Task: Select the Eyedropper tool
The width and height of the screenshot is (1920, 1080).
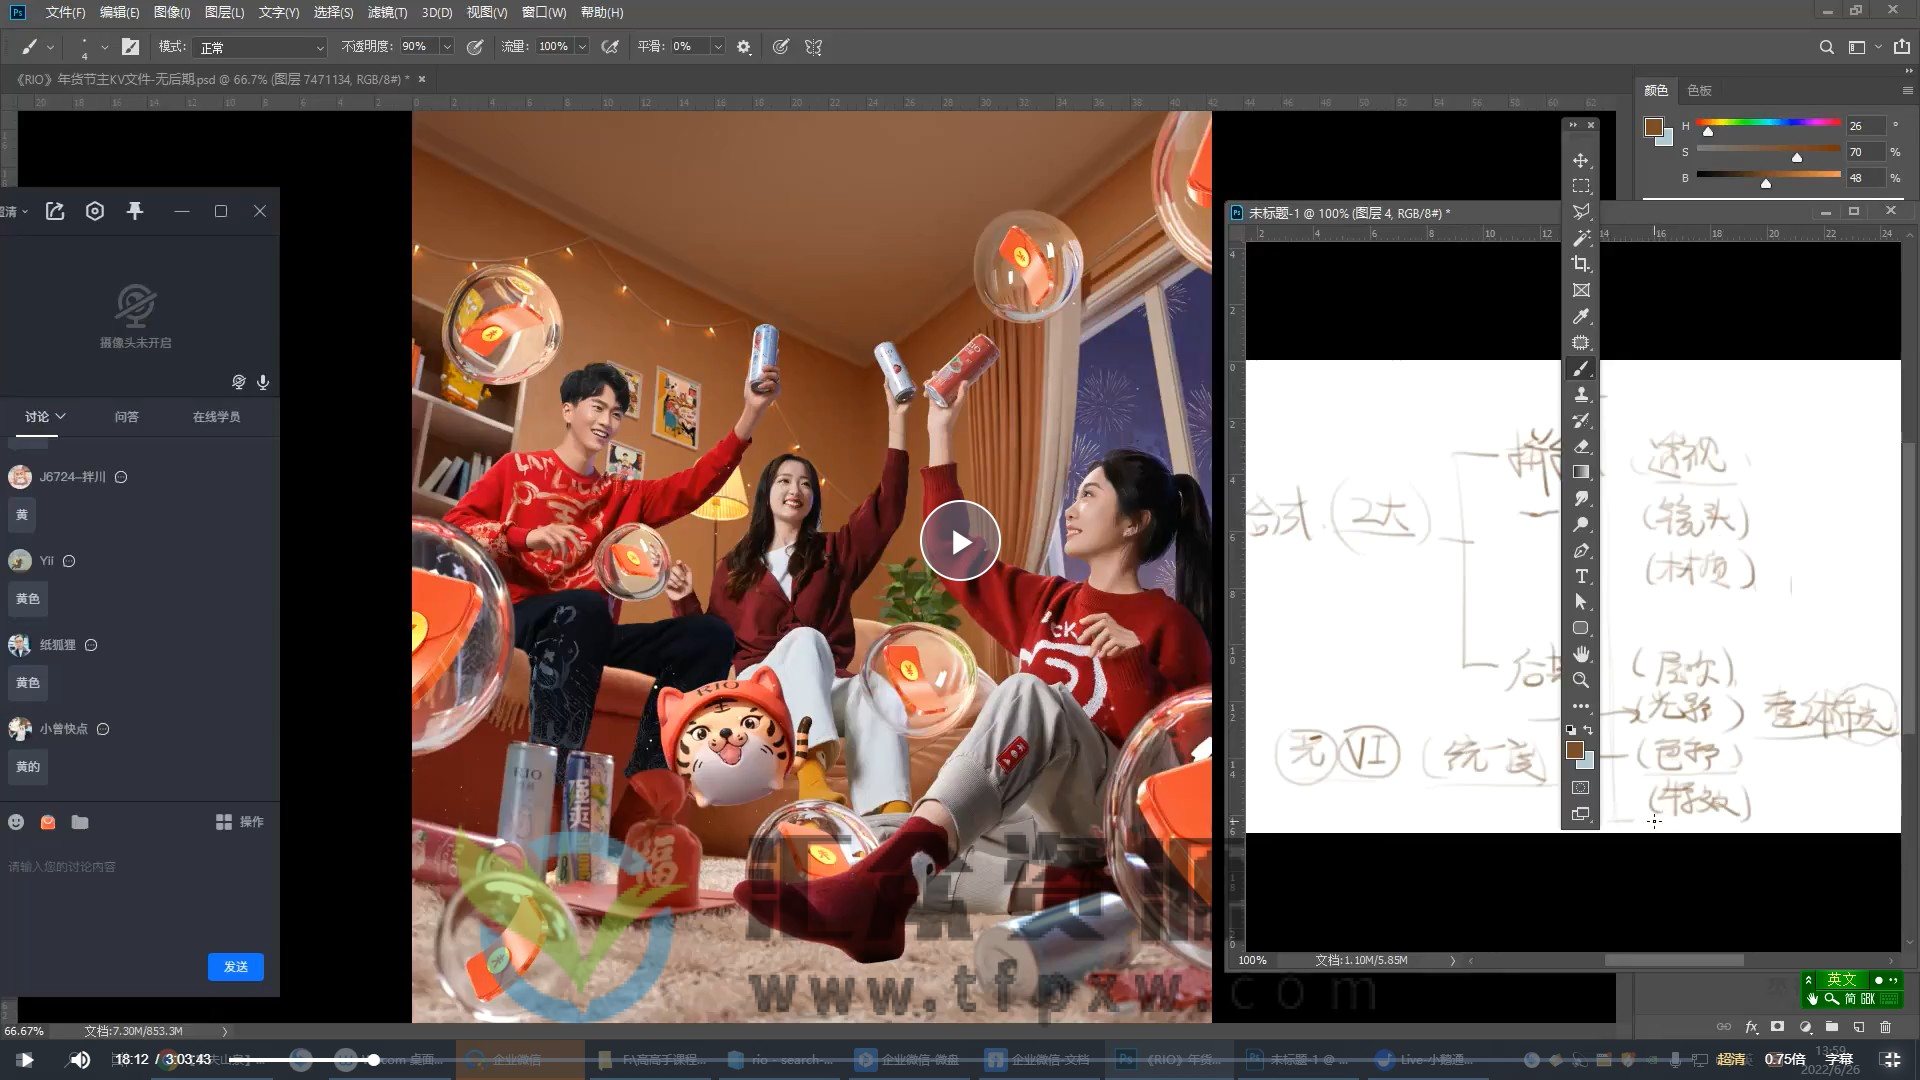Action: coord(1580,316)
